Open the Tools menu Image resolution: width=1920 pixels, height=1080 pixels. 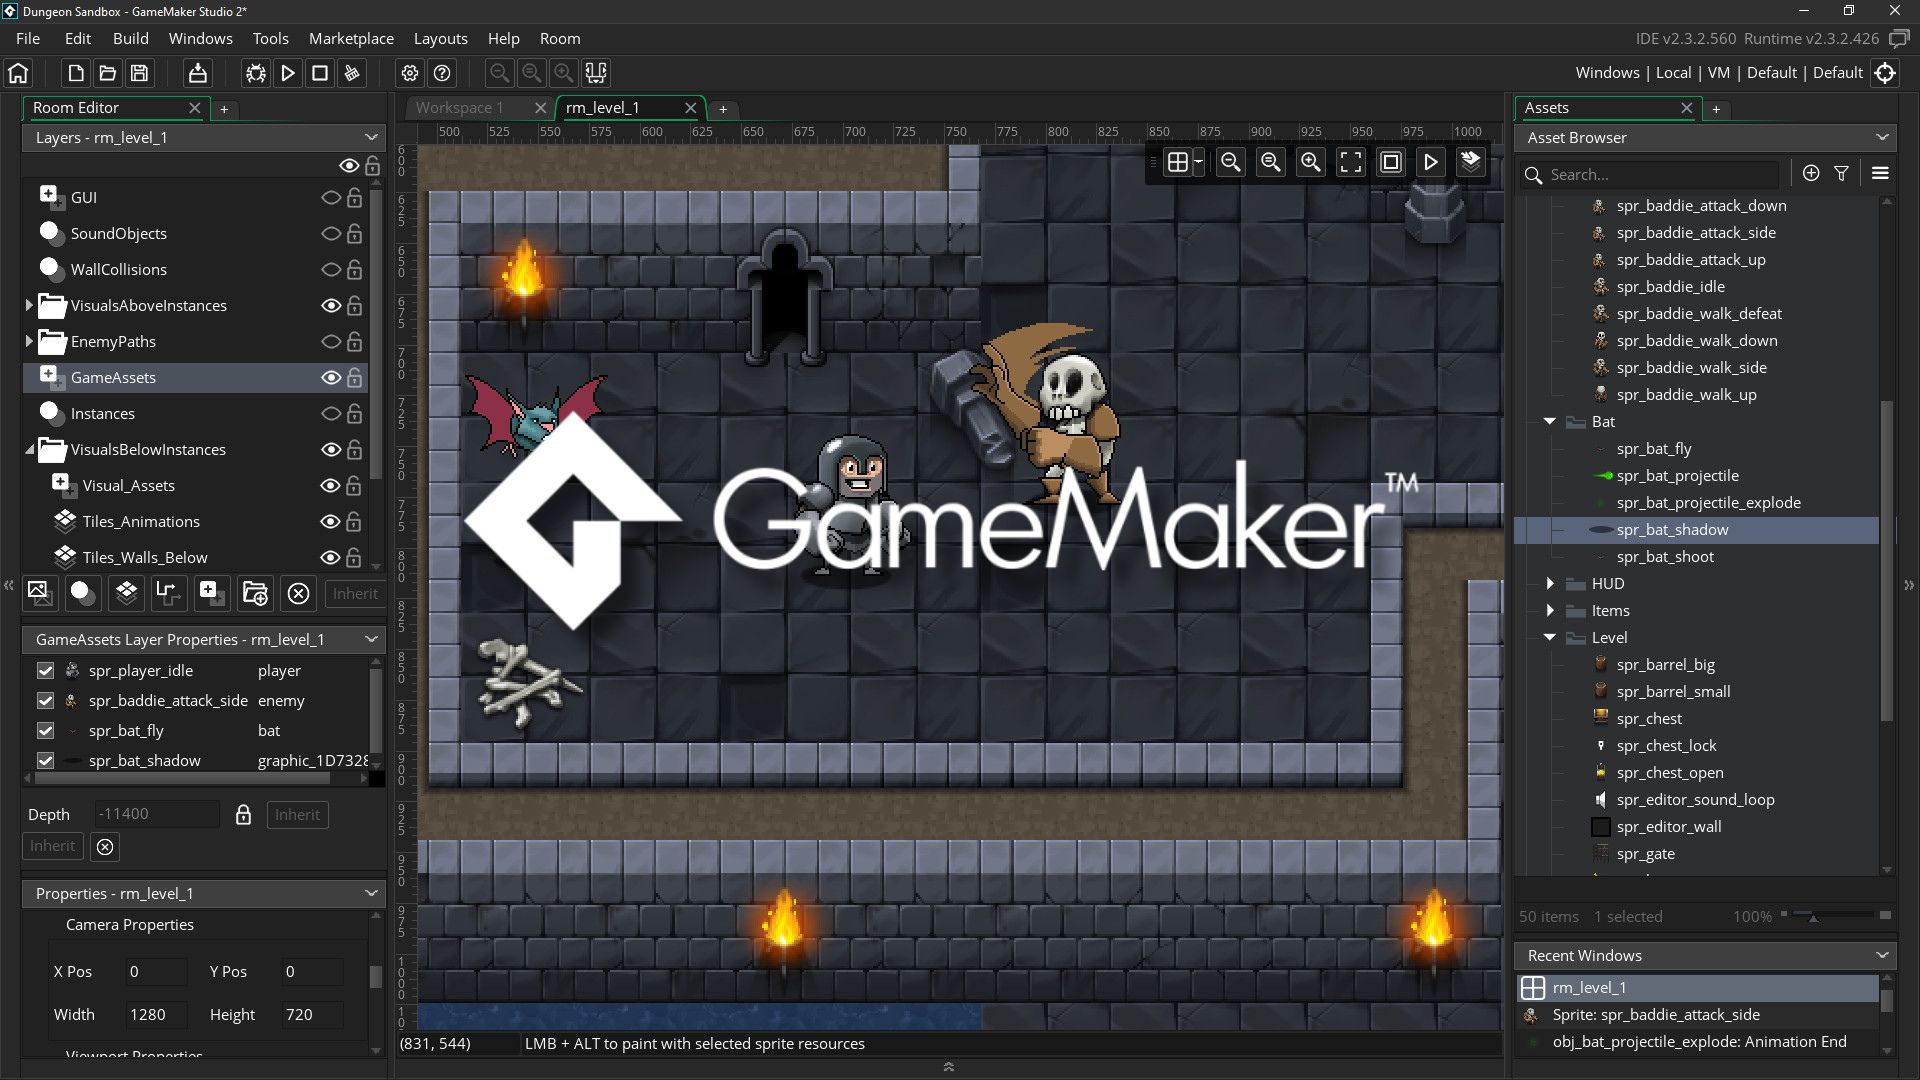coord(270,39)
